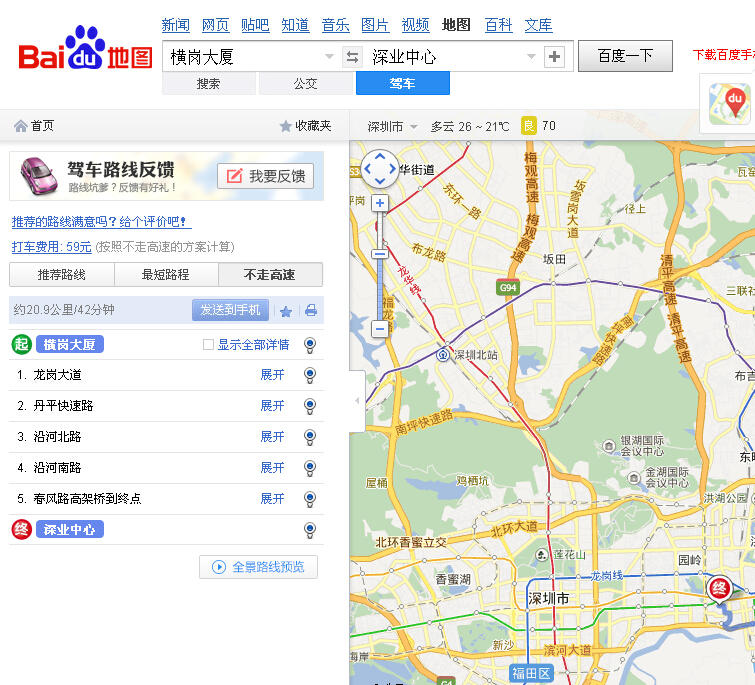Open origin 横岗大厦 suggestions dropdown
Viewport: 755px width, 685px height.
coord(329,57)
